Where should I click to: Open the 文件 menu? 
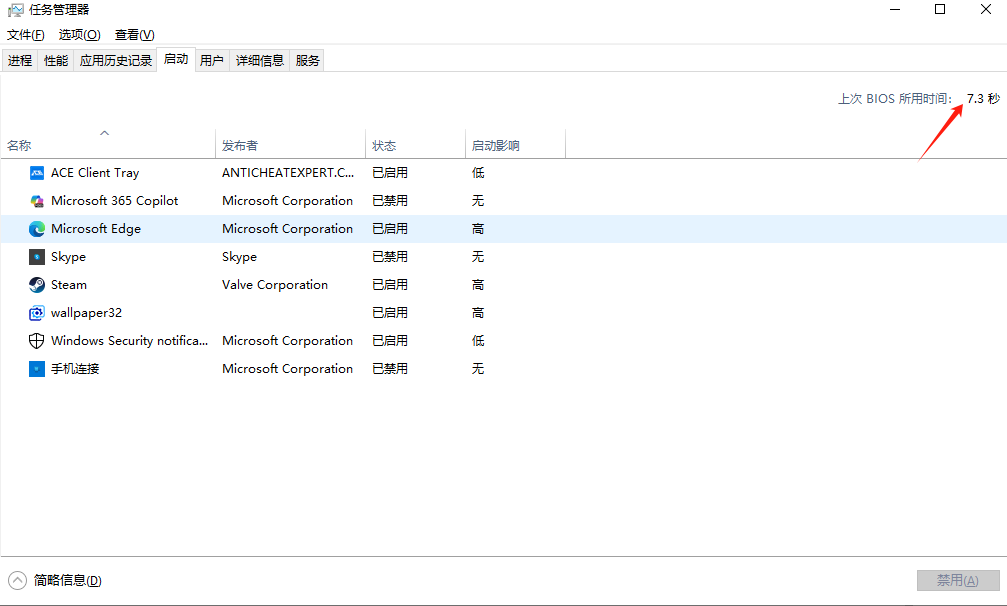[26, 35]
